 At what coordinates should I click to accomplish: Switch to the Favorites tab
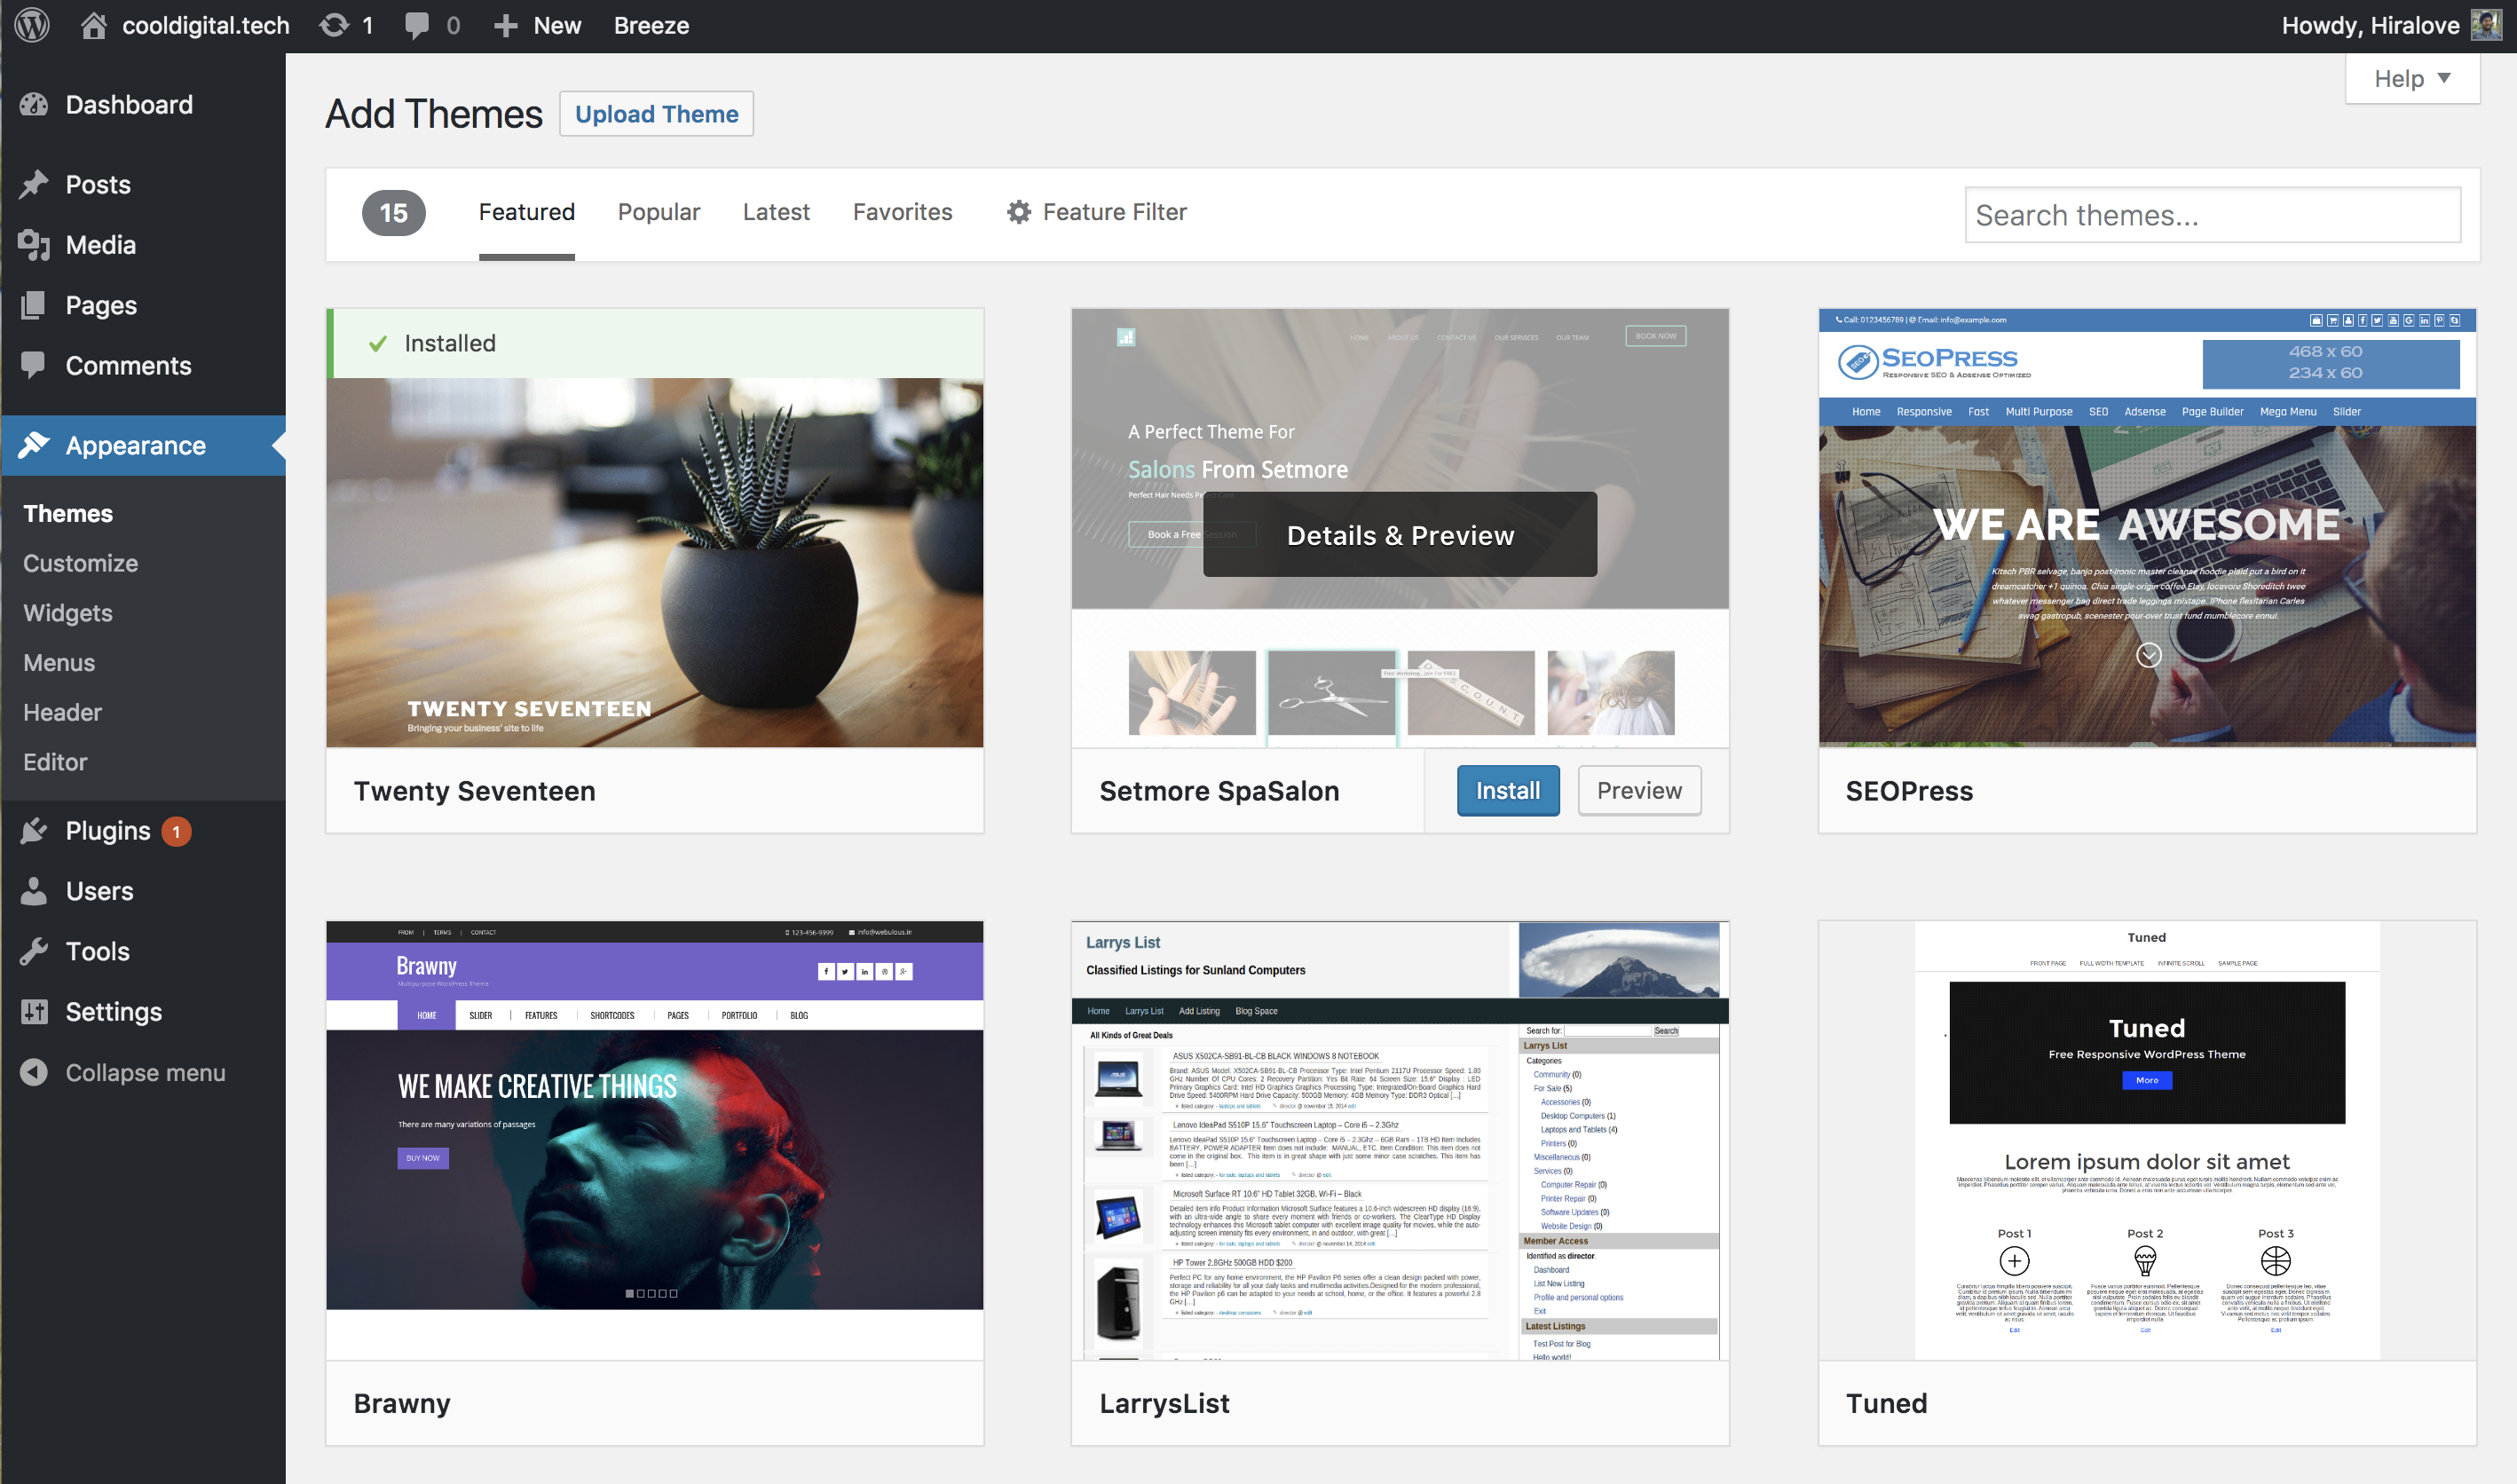903,212
